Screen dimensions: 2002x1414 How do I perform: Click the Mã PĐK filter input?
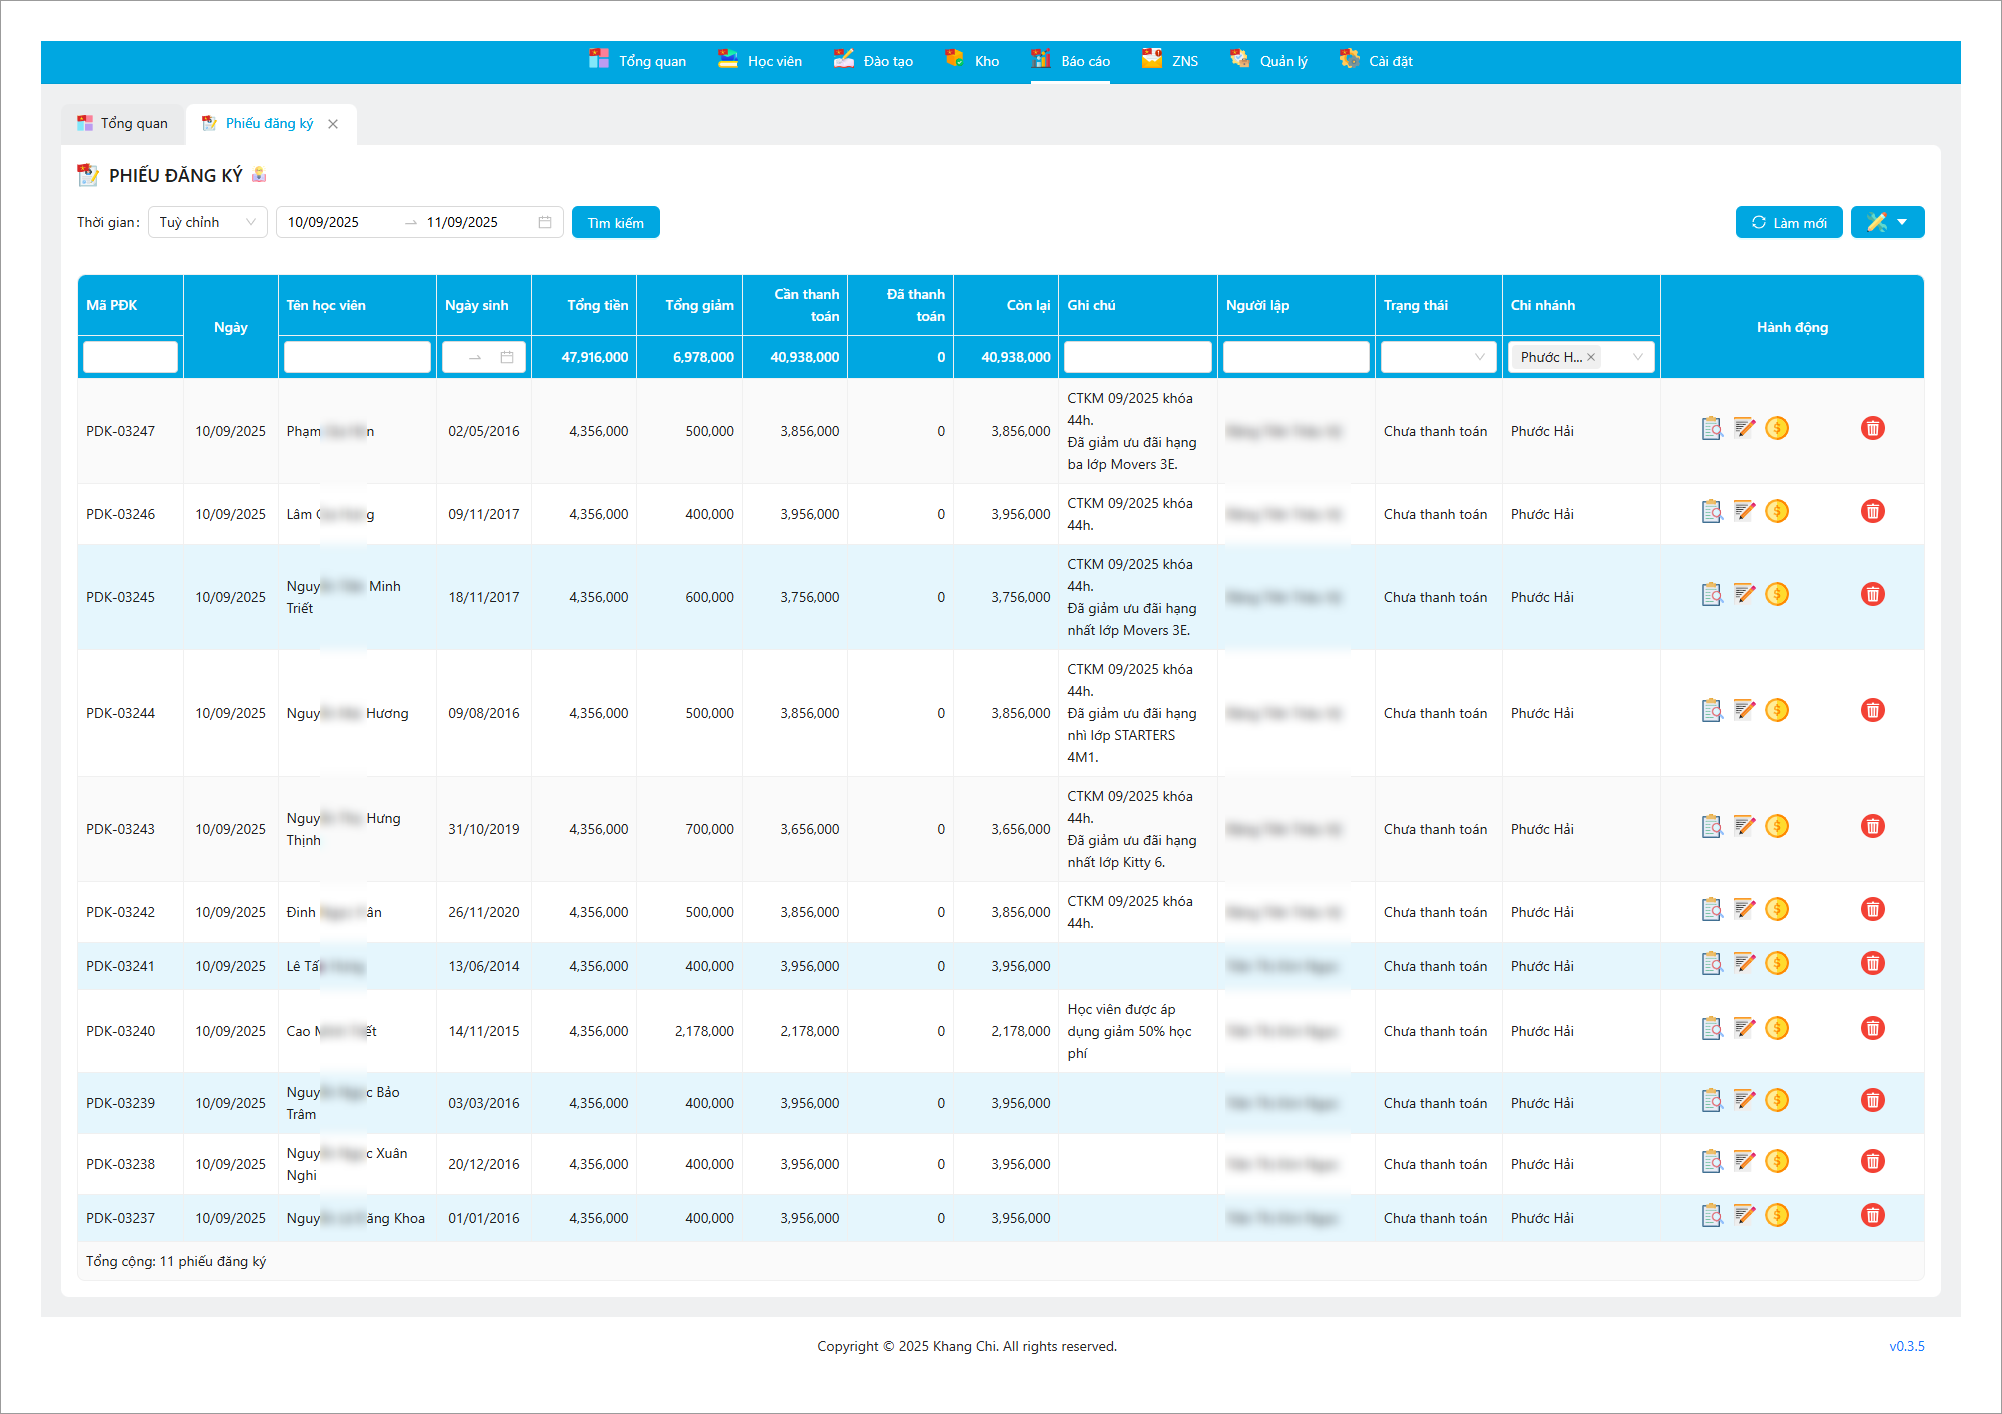130,357
